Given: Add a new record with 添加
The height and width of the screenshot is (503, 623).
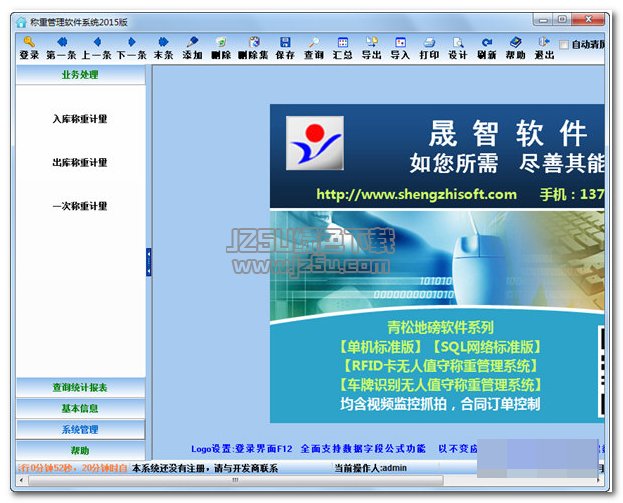Looking at the screenshot, I should 192,48.
